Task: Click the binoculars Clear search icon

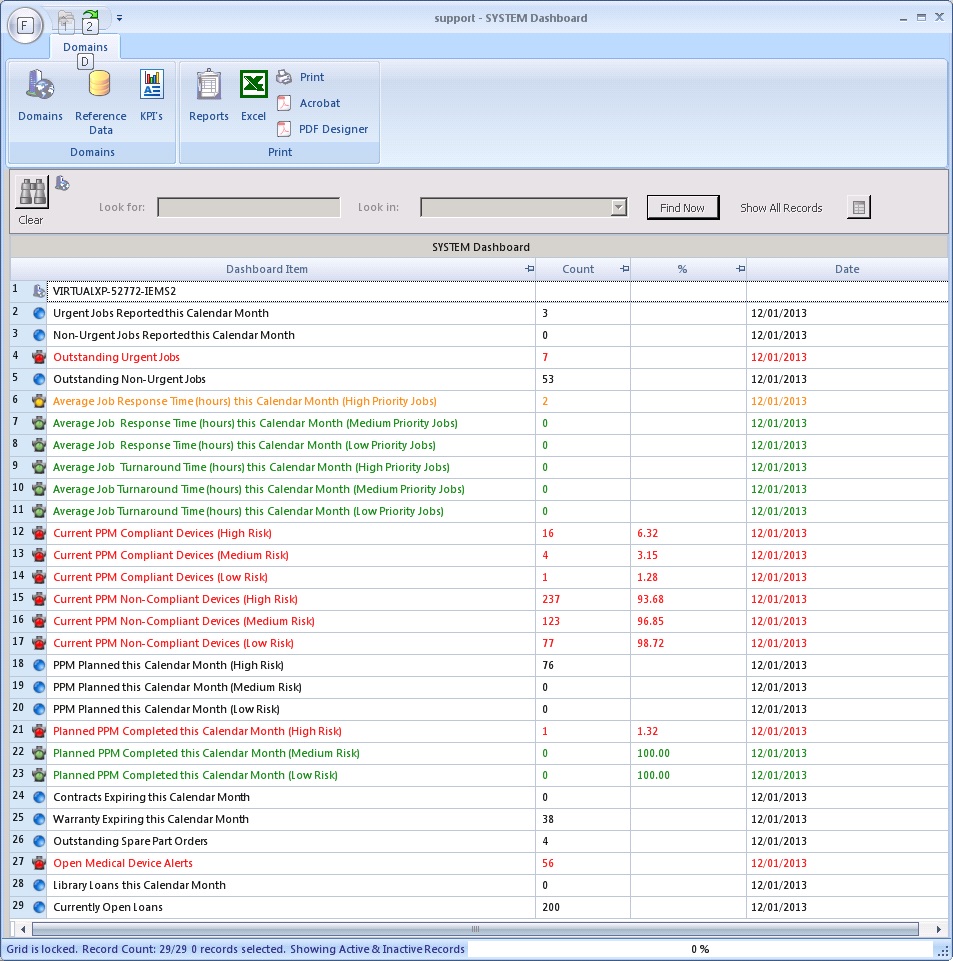Action: [x=32, y=193]
